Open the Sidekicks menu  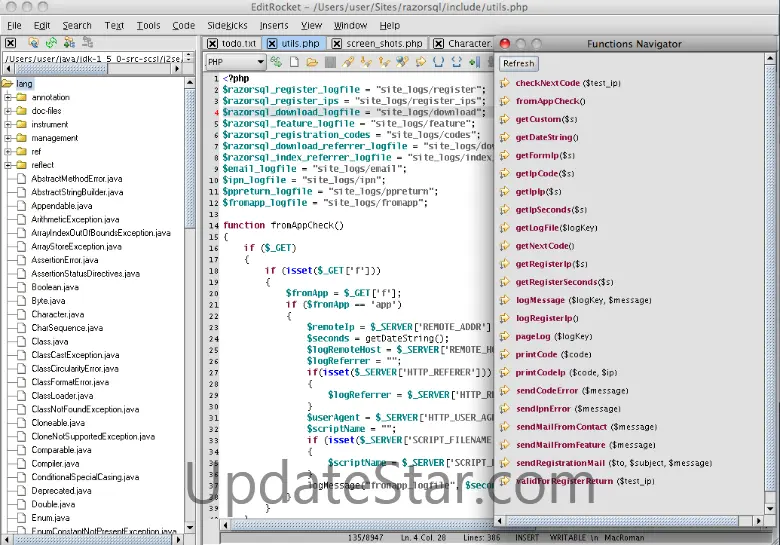(227, 25)
